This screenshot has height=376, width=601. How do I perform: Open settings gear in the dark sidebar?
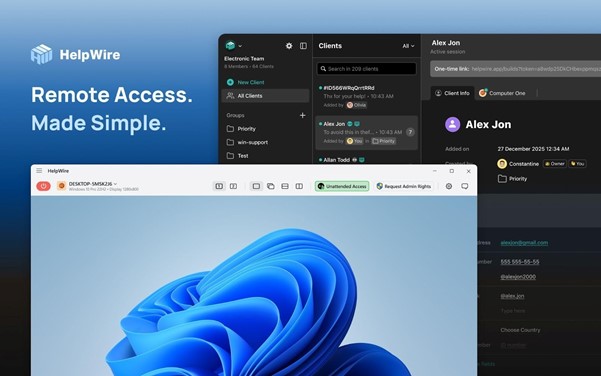pyautogui.click(x=289, y=46)
